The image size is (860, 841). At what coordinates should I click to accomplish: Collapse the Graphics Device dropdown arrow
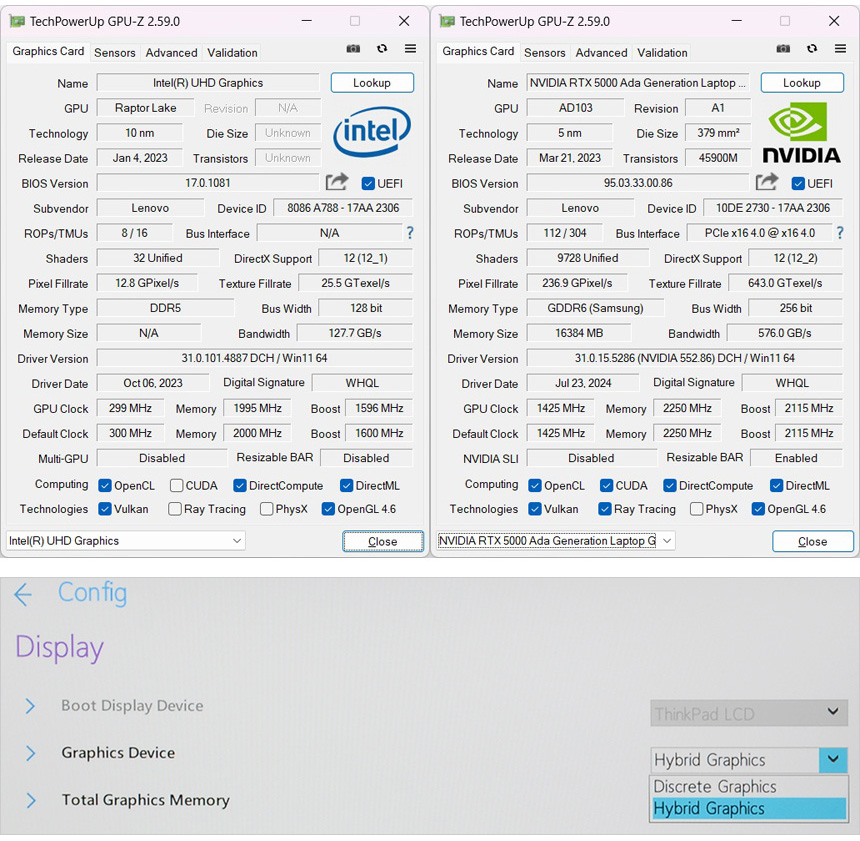click(833, 760)
